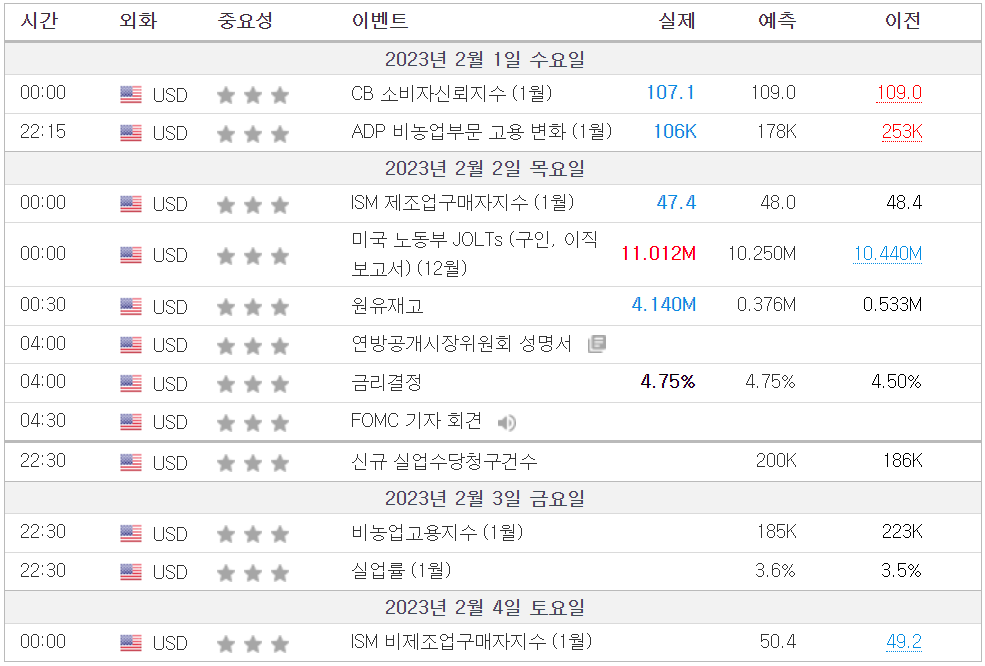Viewport: 985px width, 666px height.
Task: Click forecast value 0.376M
Action: click(x=766, y=305)
